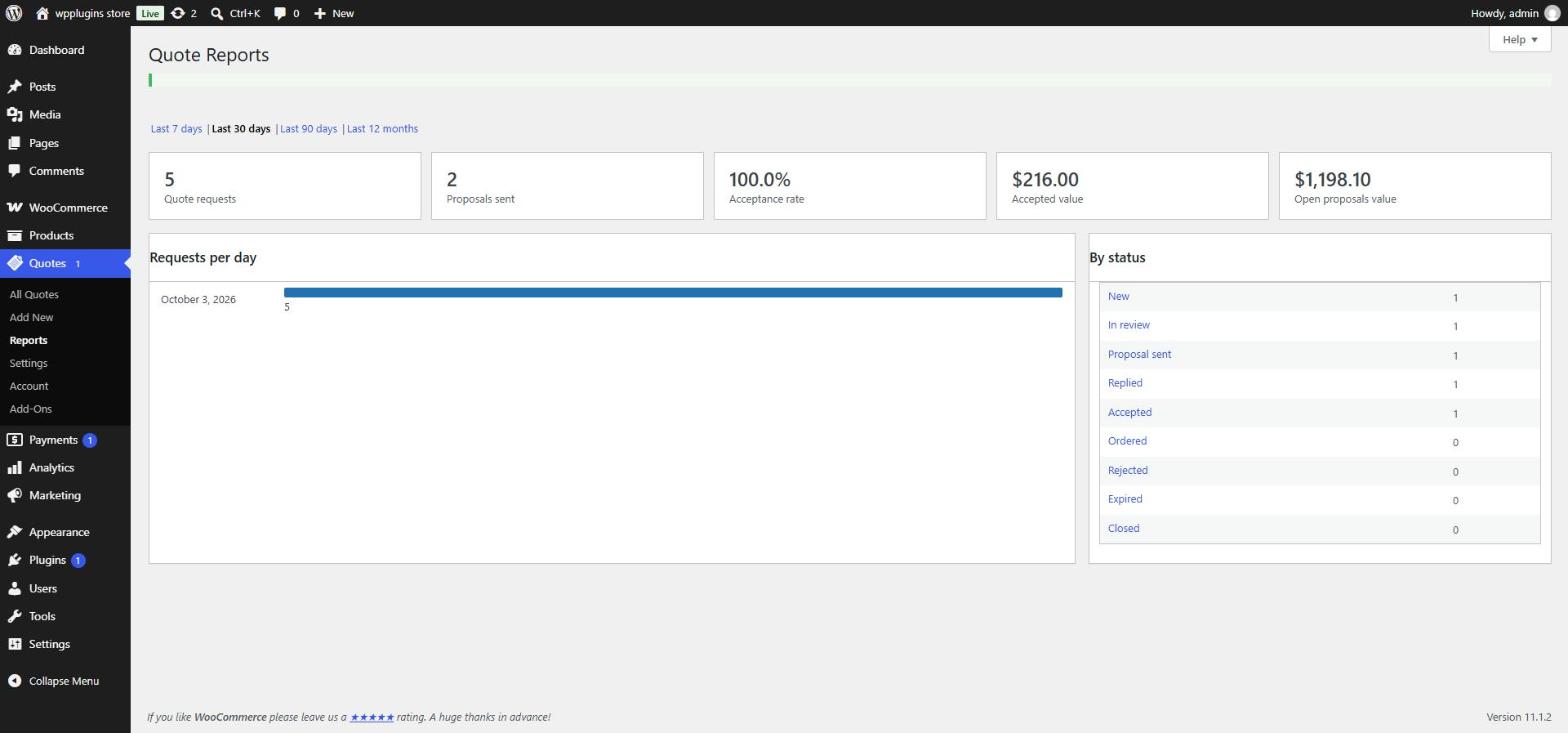This screenshot has width=1568, height=733.
Task: Click the admin avatar icon
Action: point(1552,13)
